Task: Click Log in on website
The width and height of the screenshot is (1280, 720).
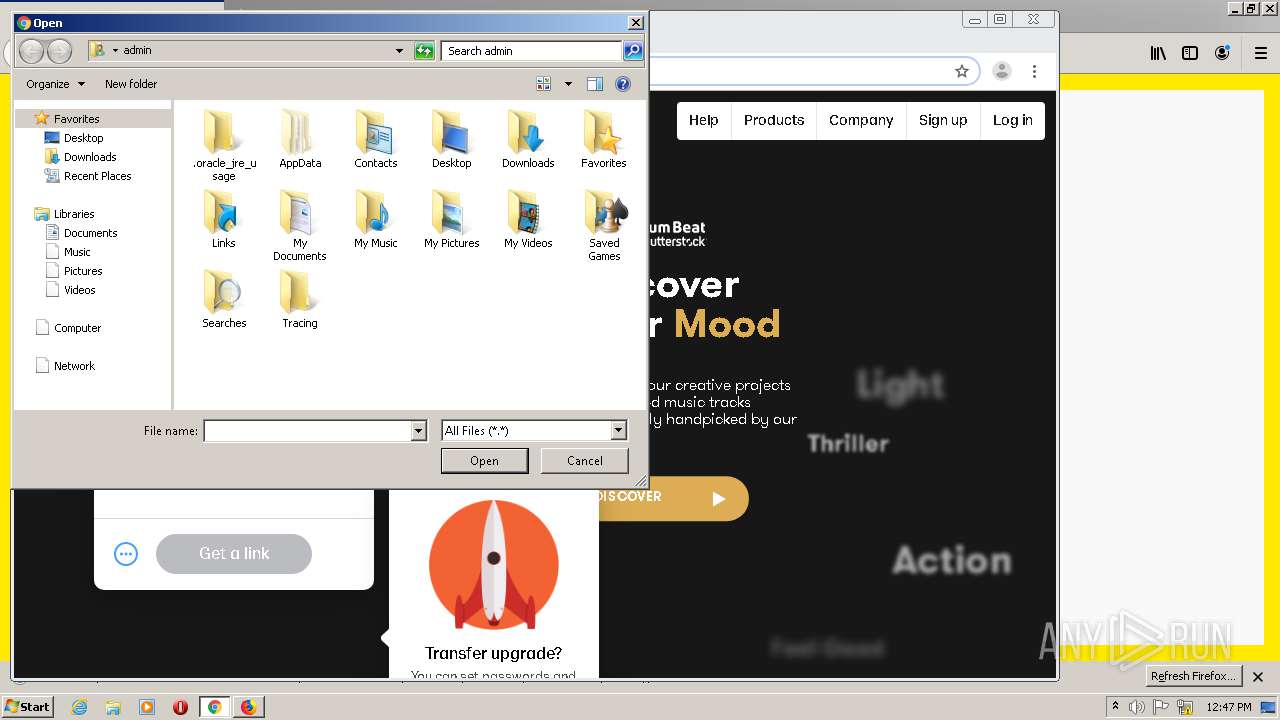Action: coord(1012,120)
